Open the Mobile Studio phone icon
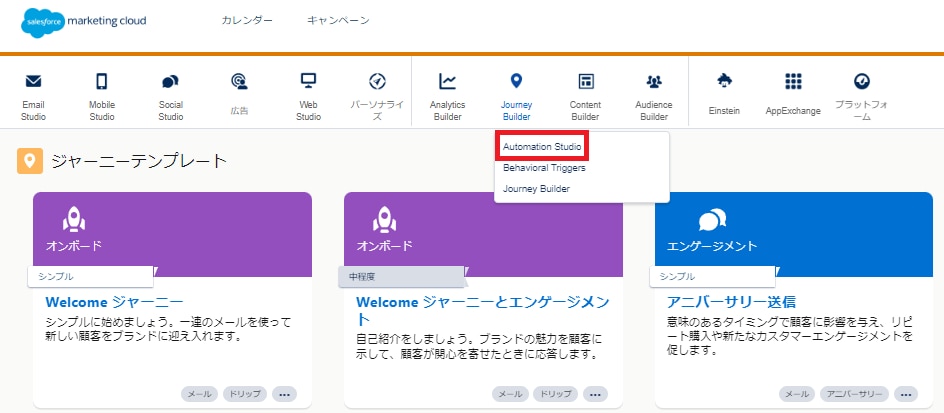The height and width of the screenshot is (413, 944). (x=102, y=81)
